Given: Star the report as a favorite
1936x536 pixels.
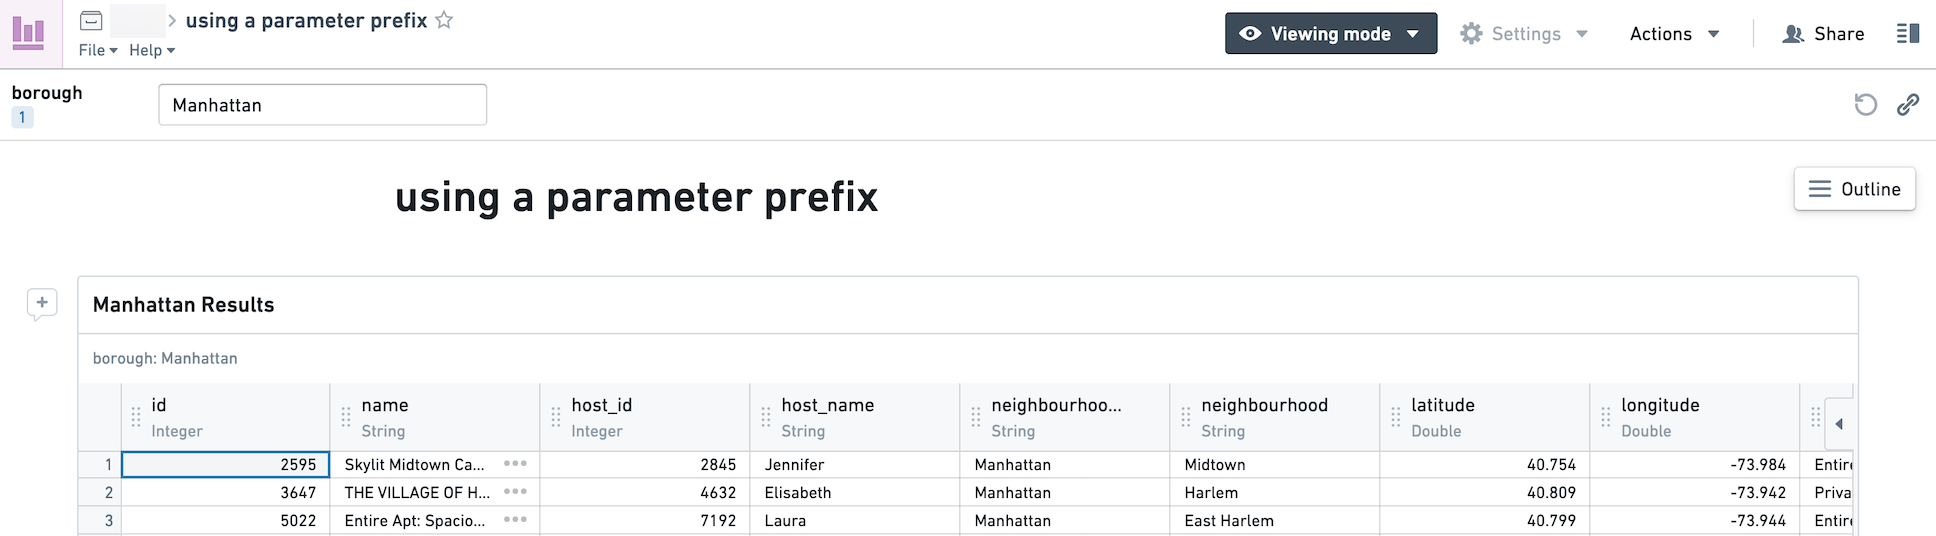Looking at the screenshot, I should coord(444,20).
